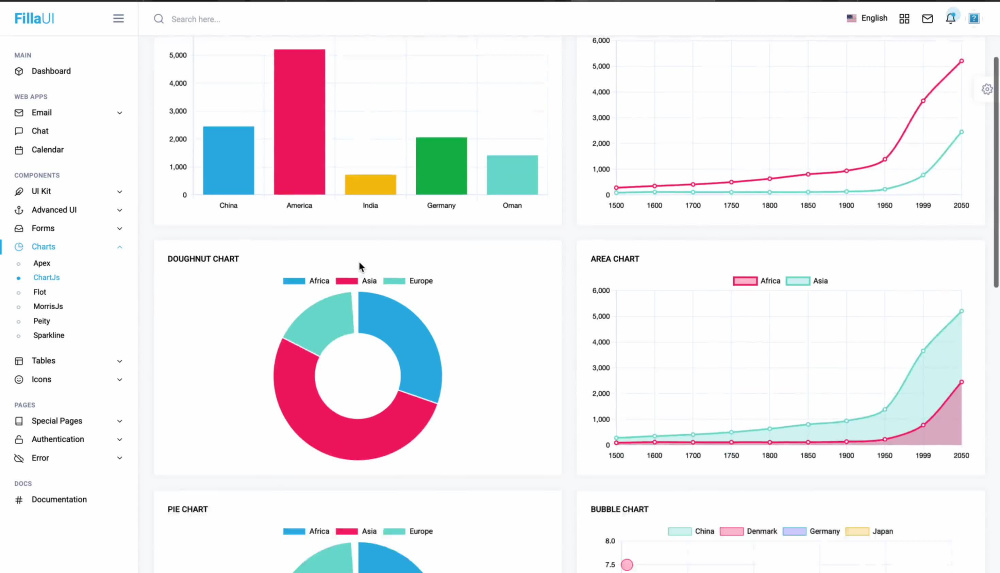This screenshot has width=1000, height=573.
Task: Expand the Authentication chevron
Action: pos(119,440)
